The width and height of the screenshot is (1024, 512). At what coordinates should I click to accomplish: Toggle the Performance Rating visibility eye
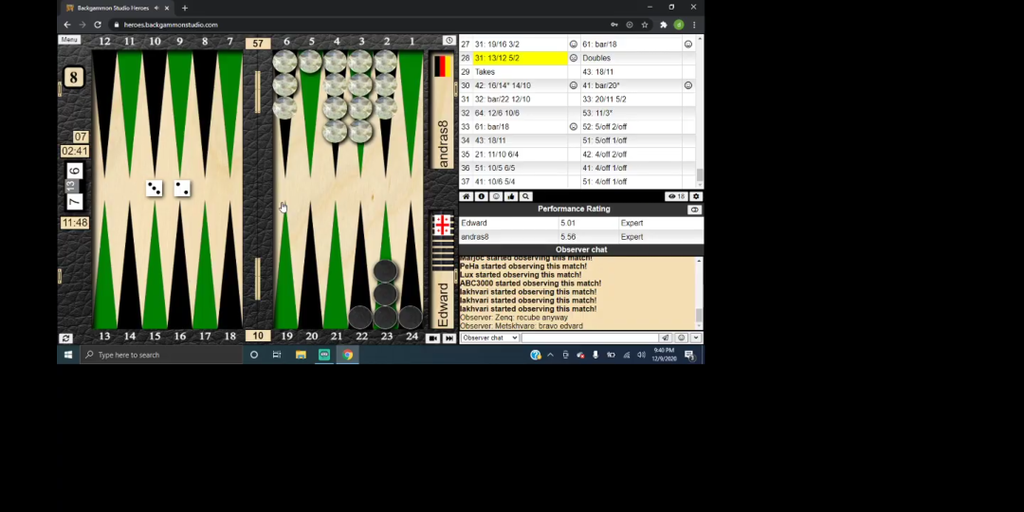(x=695, y=210)
